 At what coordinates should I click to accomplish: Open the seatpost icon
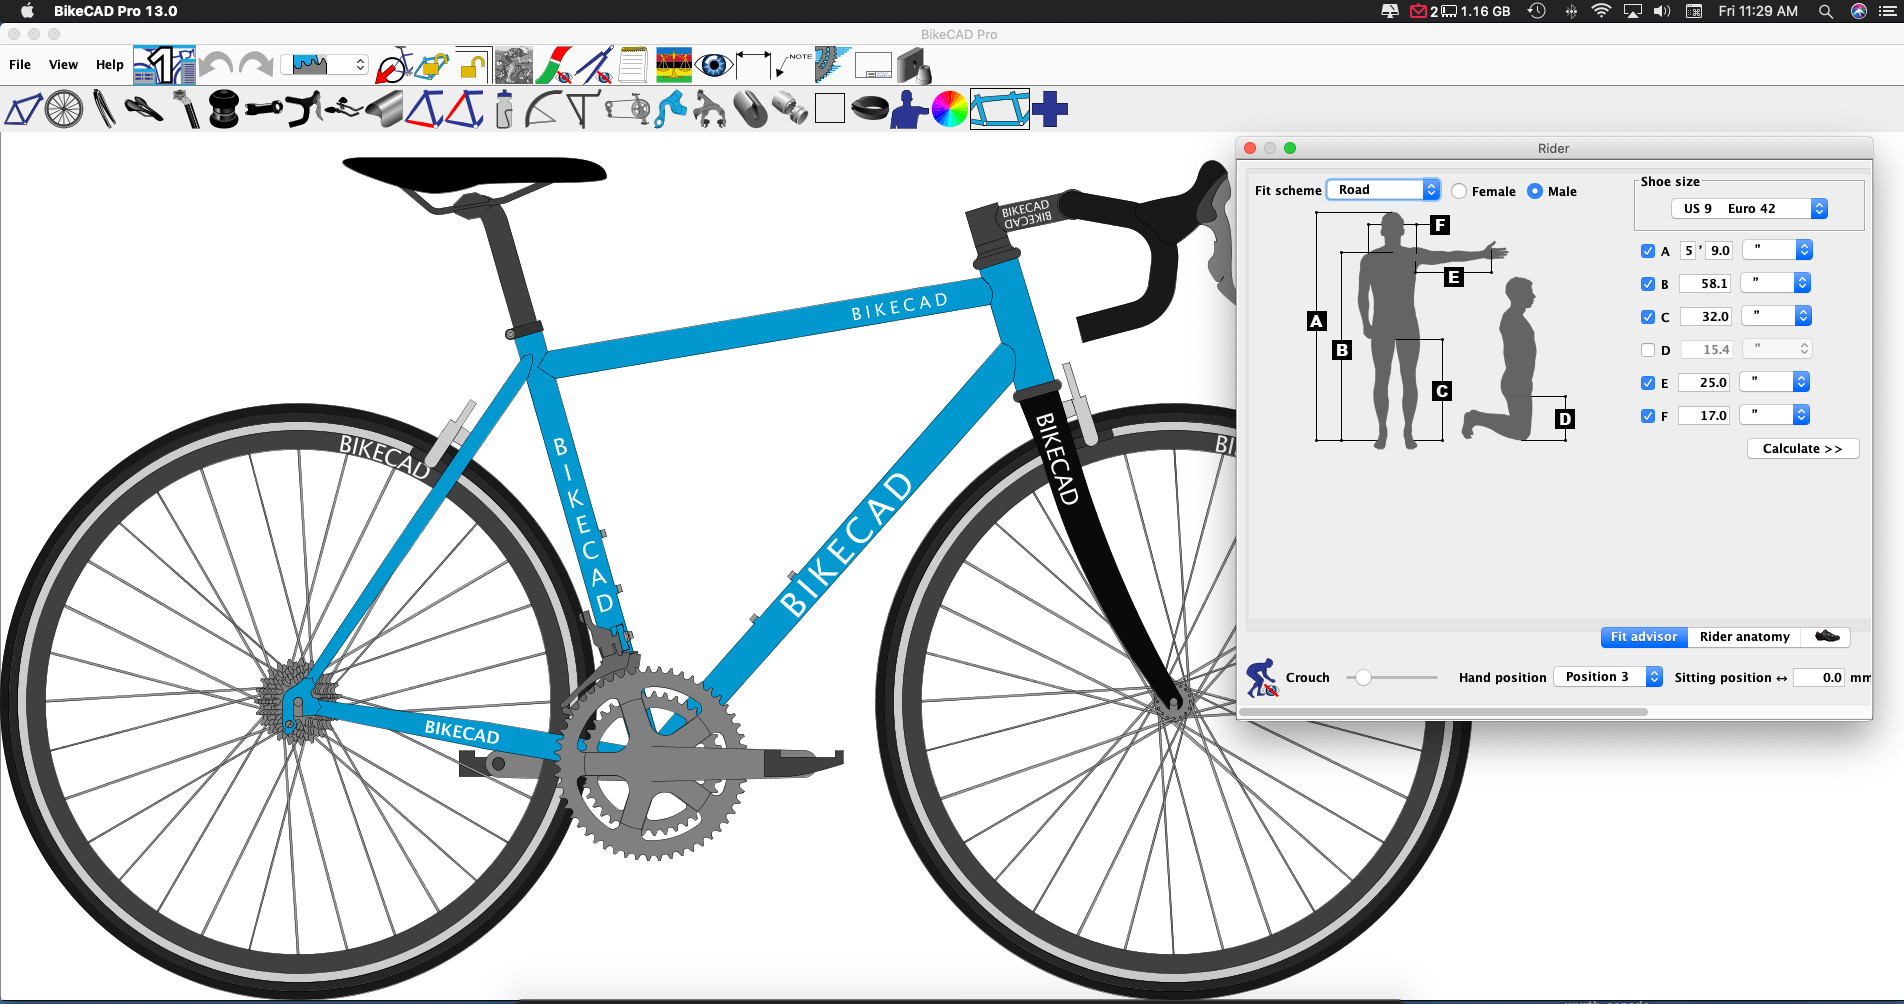(186, 109)
